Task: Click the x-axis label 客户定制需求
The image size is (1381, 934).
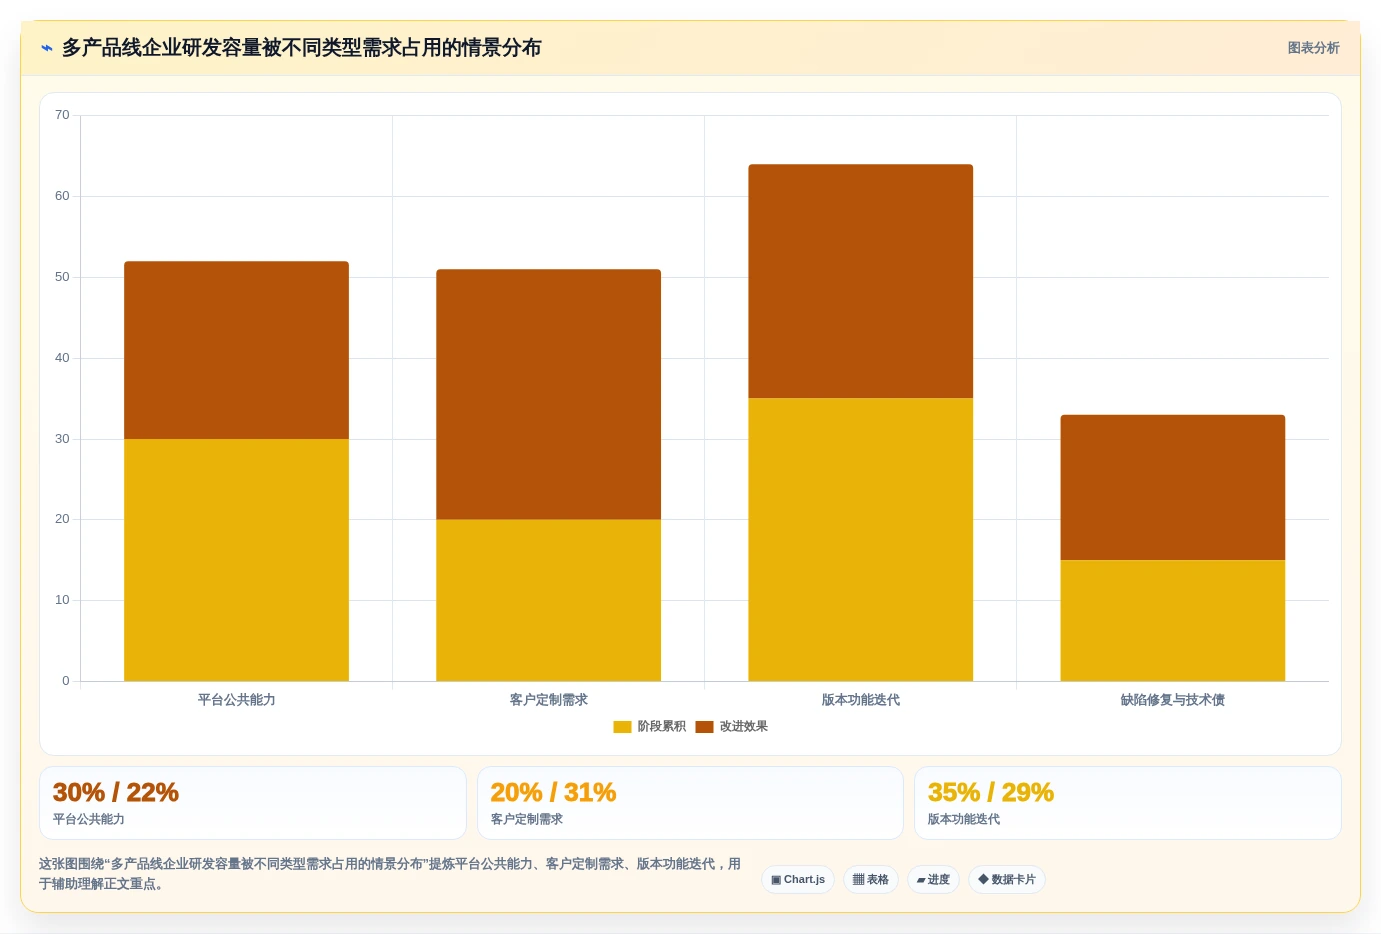Action: pos(548,700)
